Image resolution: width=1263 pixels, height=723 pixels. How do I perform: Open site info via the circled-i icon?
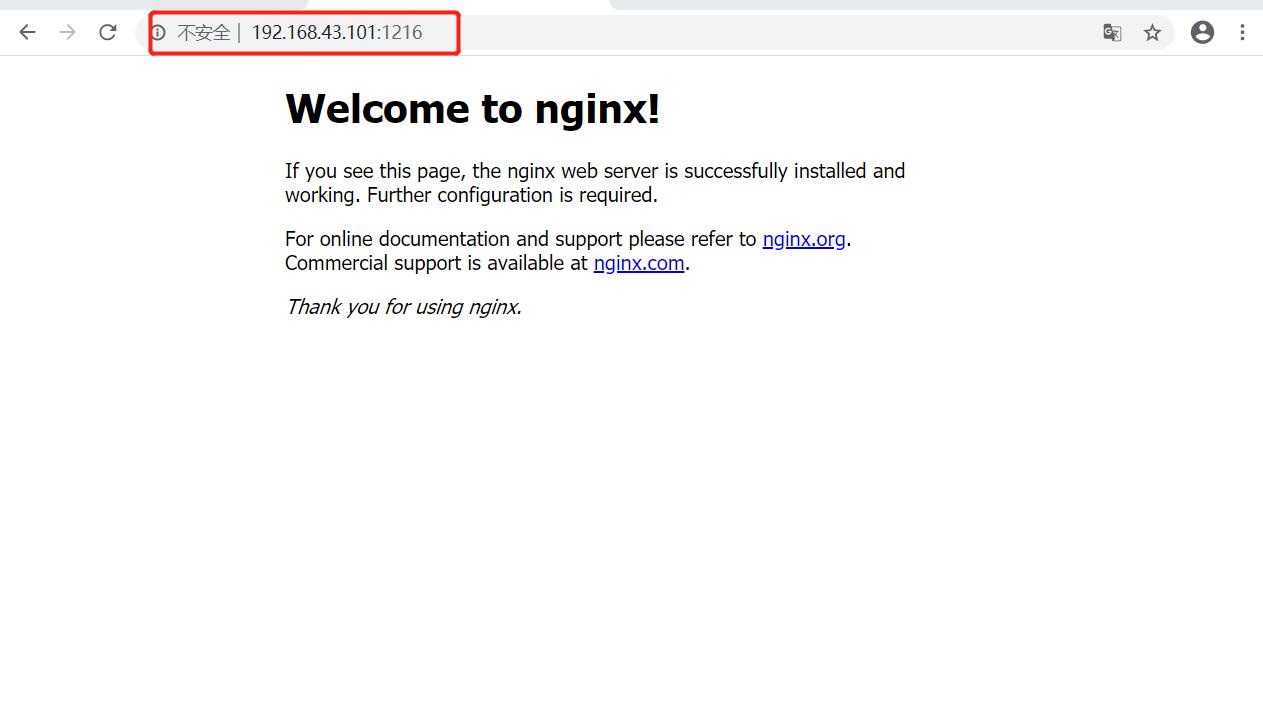click(x=158, y=32)
